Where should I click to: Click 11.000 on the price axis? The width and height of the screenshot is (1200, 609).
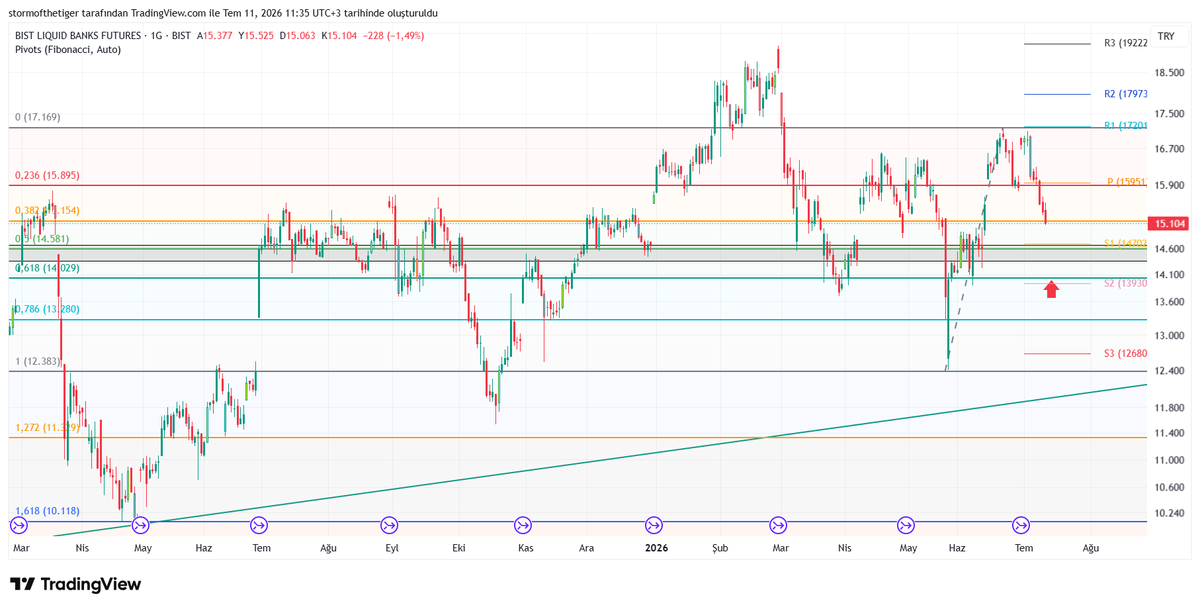(1168, 460)
